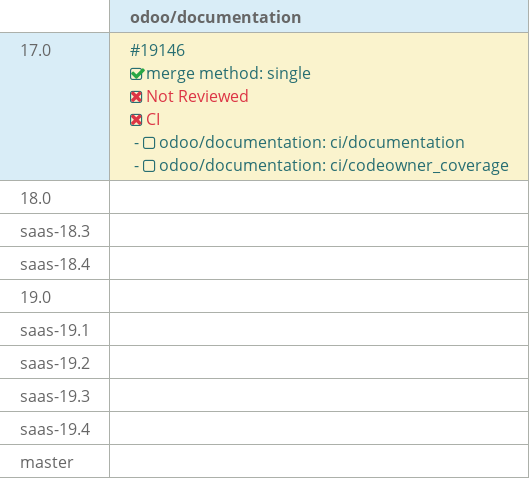
Task: Select the saas-19.2 branch row label
Action: pos(55,364)
